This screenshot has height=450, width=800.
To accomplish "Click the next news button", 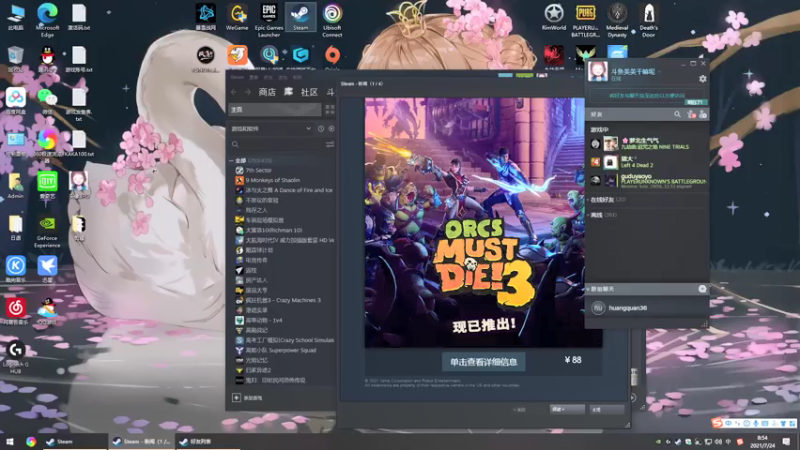I will [x=566, y=409].
